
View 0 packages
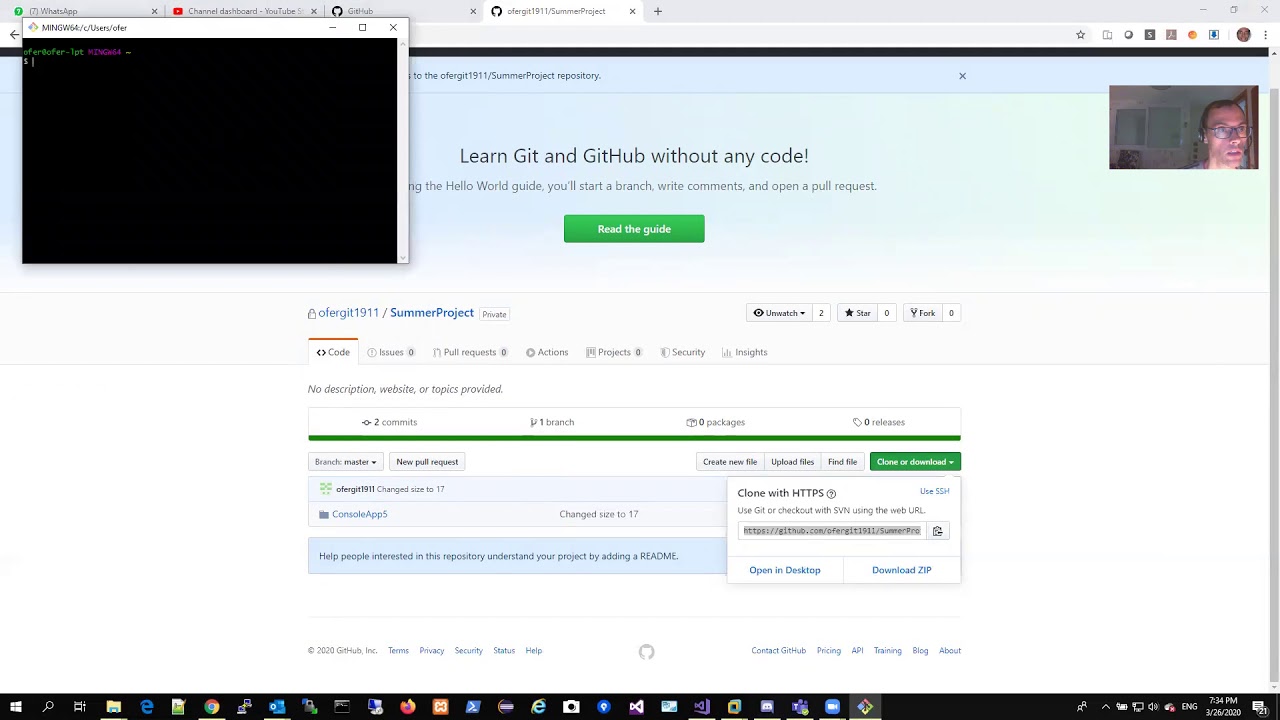(716, 422)
